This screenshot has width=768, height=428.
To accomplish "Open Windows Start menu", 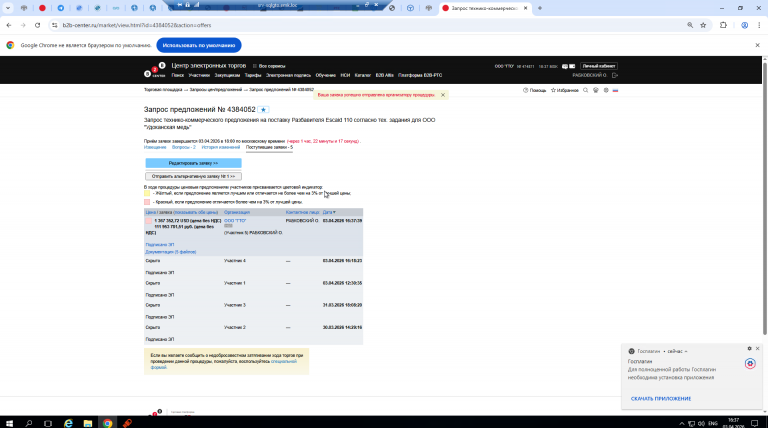I will [x=9, y=423].
